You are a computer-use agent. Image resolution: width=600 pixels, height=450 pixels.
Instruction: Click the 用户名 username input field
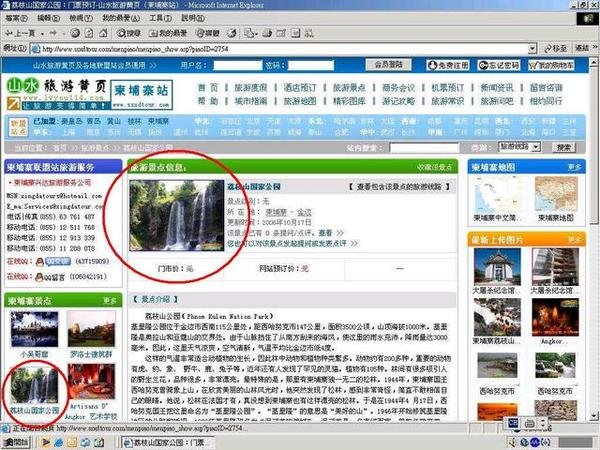238,65
